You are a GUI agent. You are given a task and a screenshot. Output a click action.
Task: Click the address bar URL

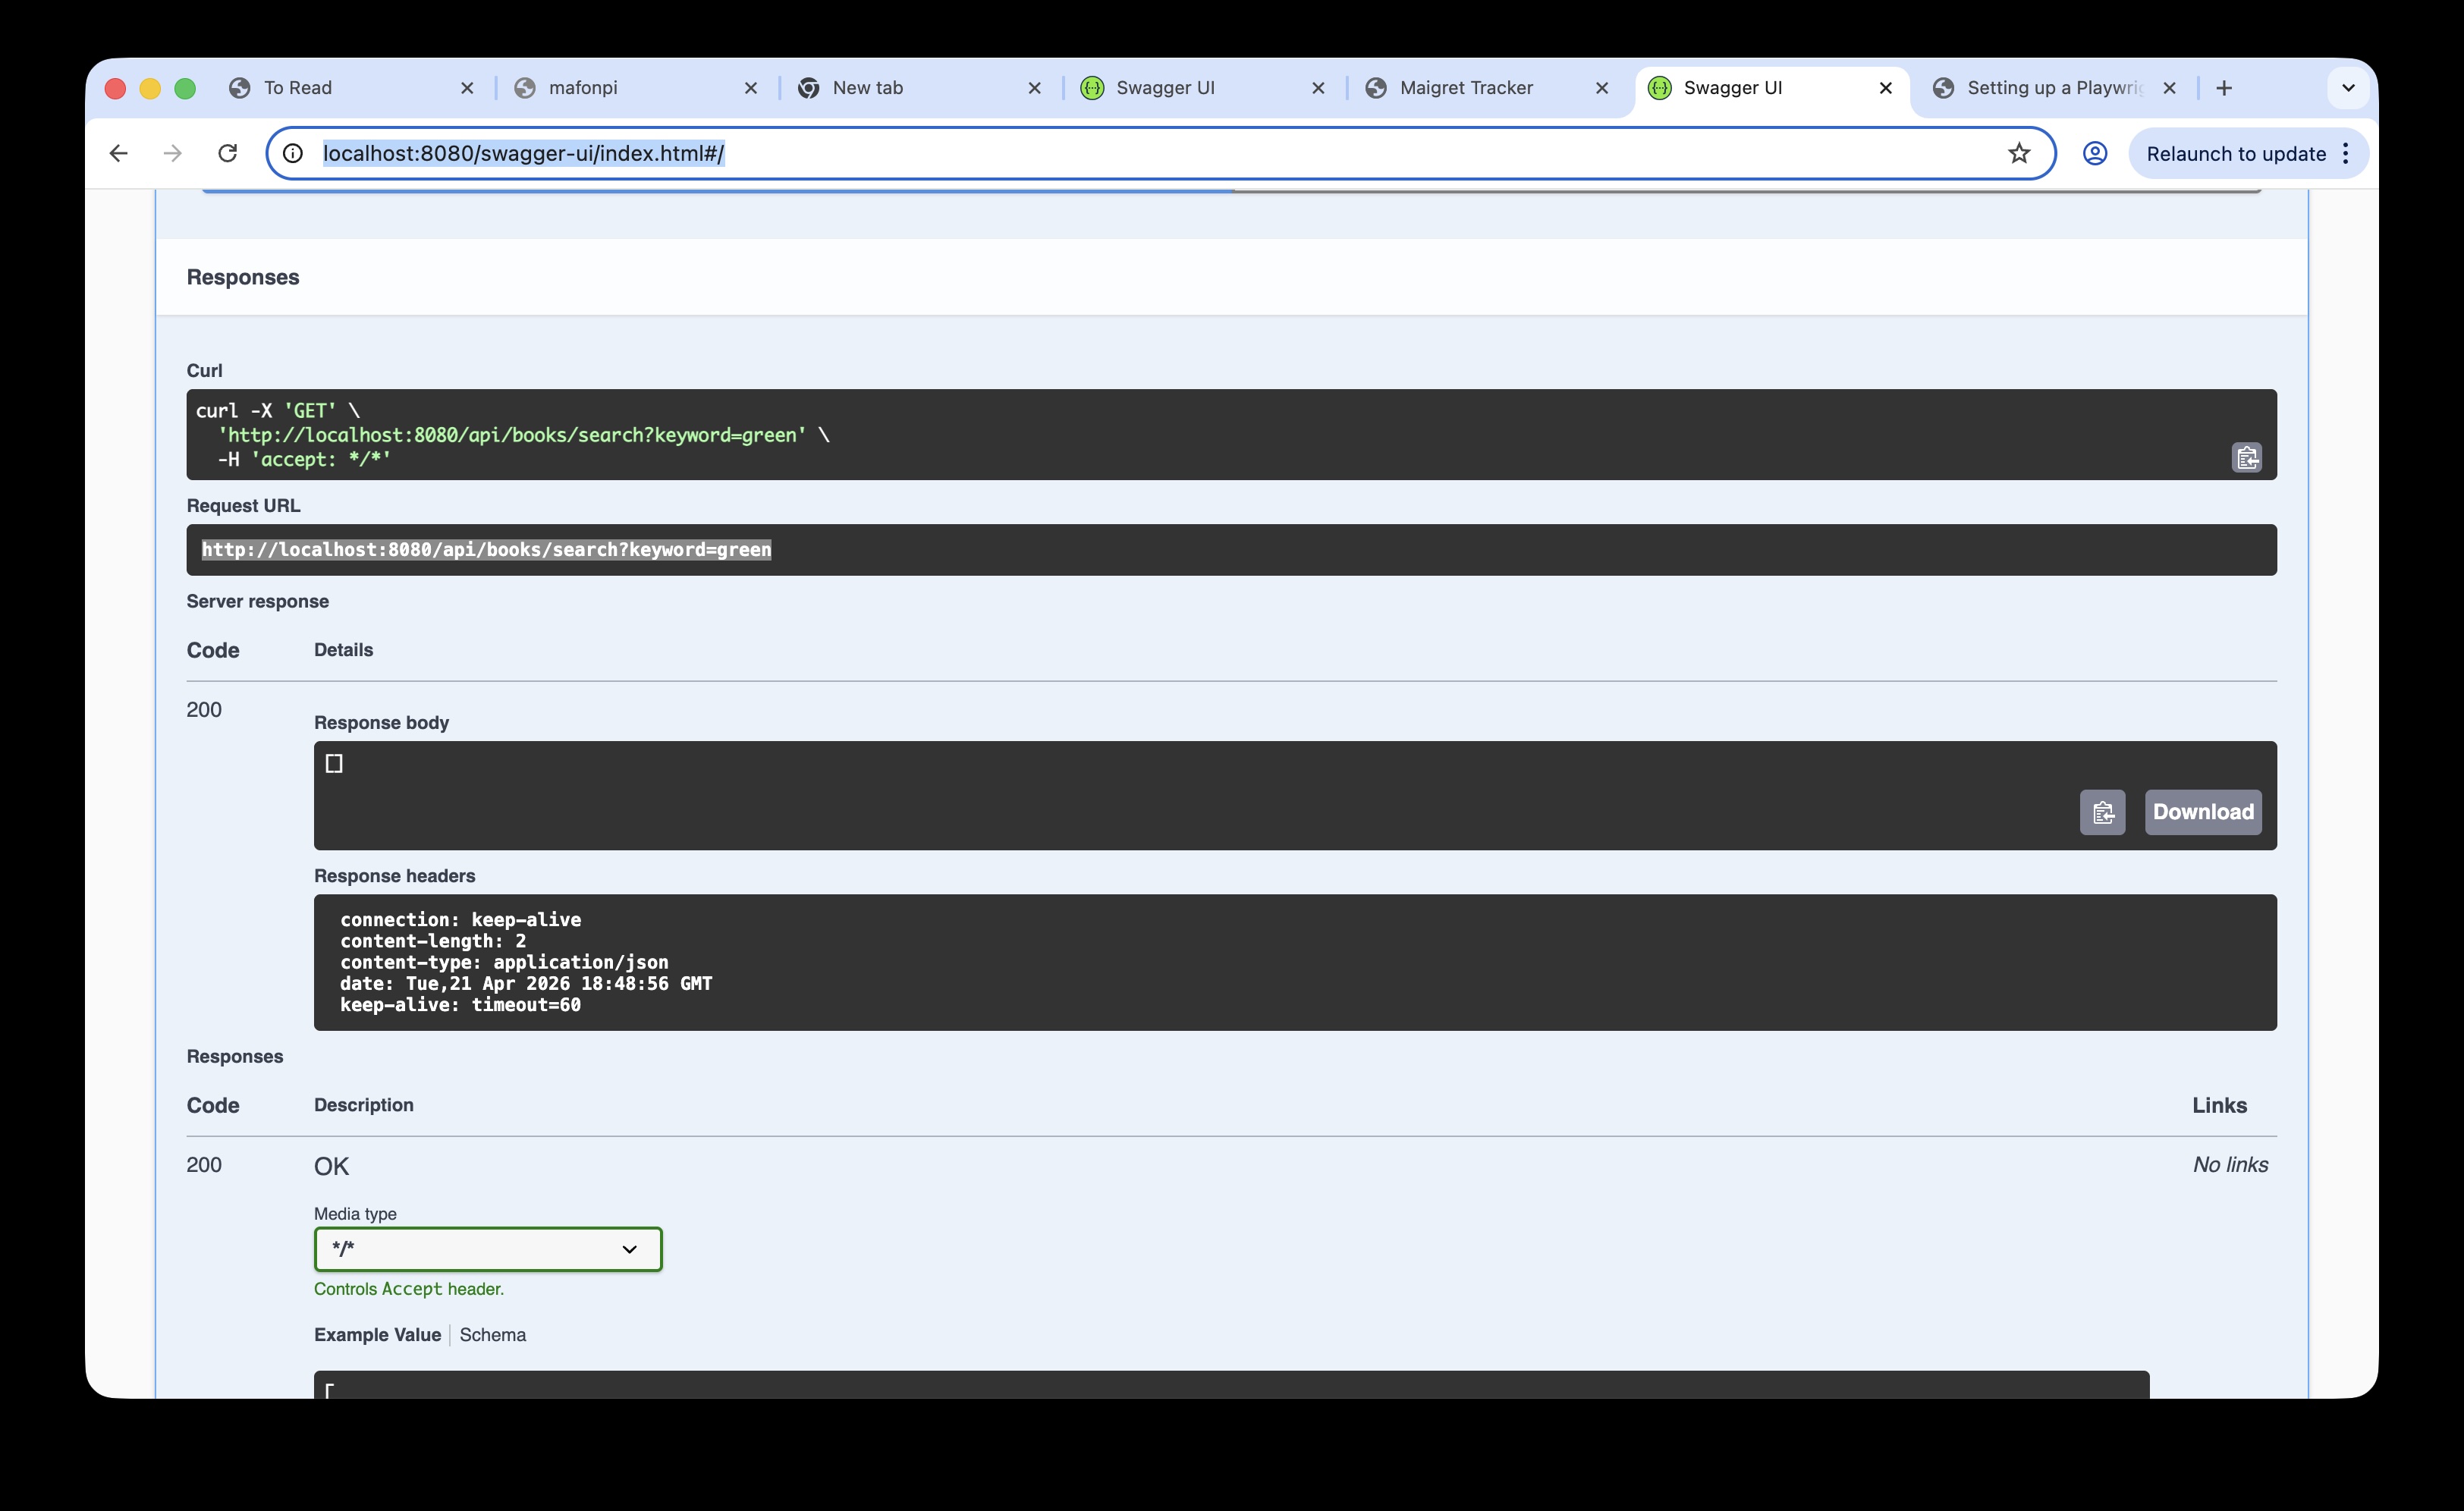(x=523, y=153)
